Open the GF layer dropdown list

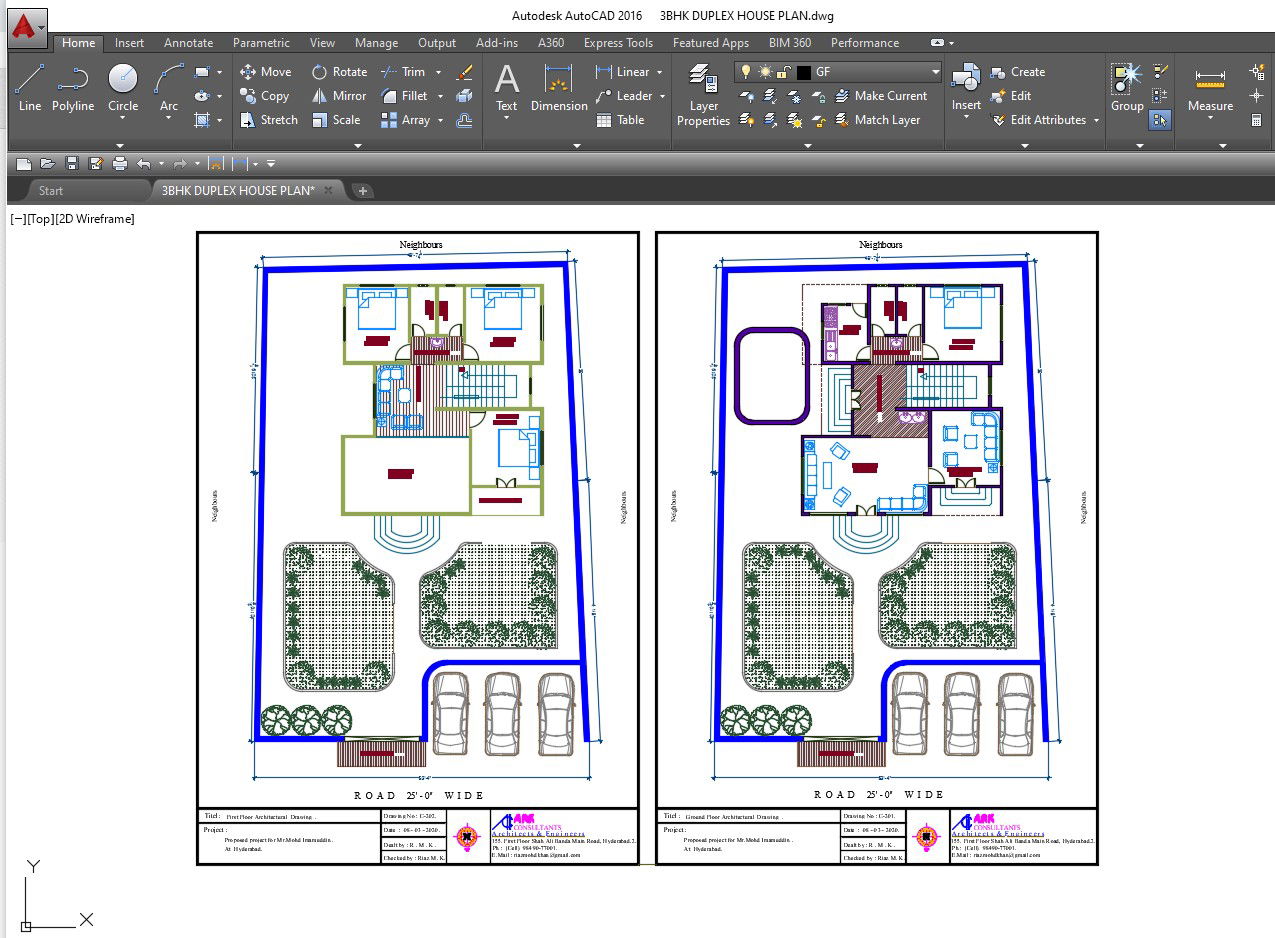pyautogui.click(x=935, y=72)
